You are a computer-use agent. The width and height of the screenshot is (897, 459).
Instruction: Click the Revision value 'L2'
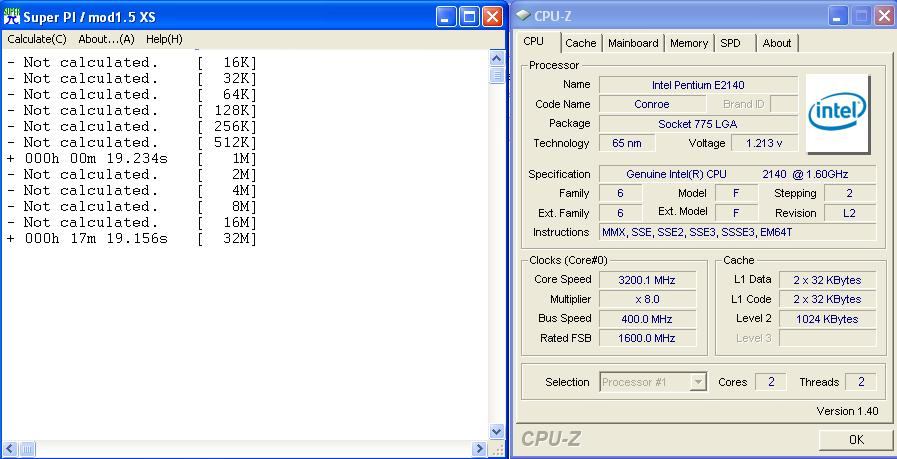pyautogui.click(x=850, y=213)
